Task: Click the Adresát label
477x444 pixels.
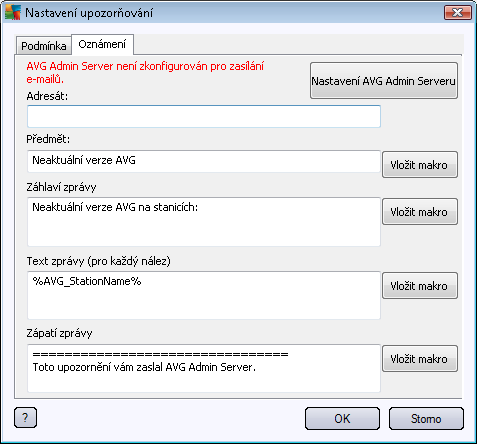Action: click(47, 96)
